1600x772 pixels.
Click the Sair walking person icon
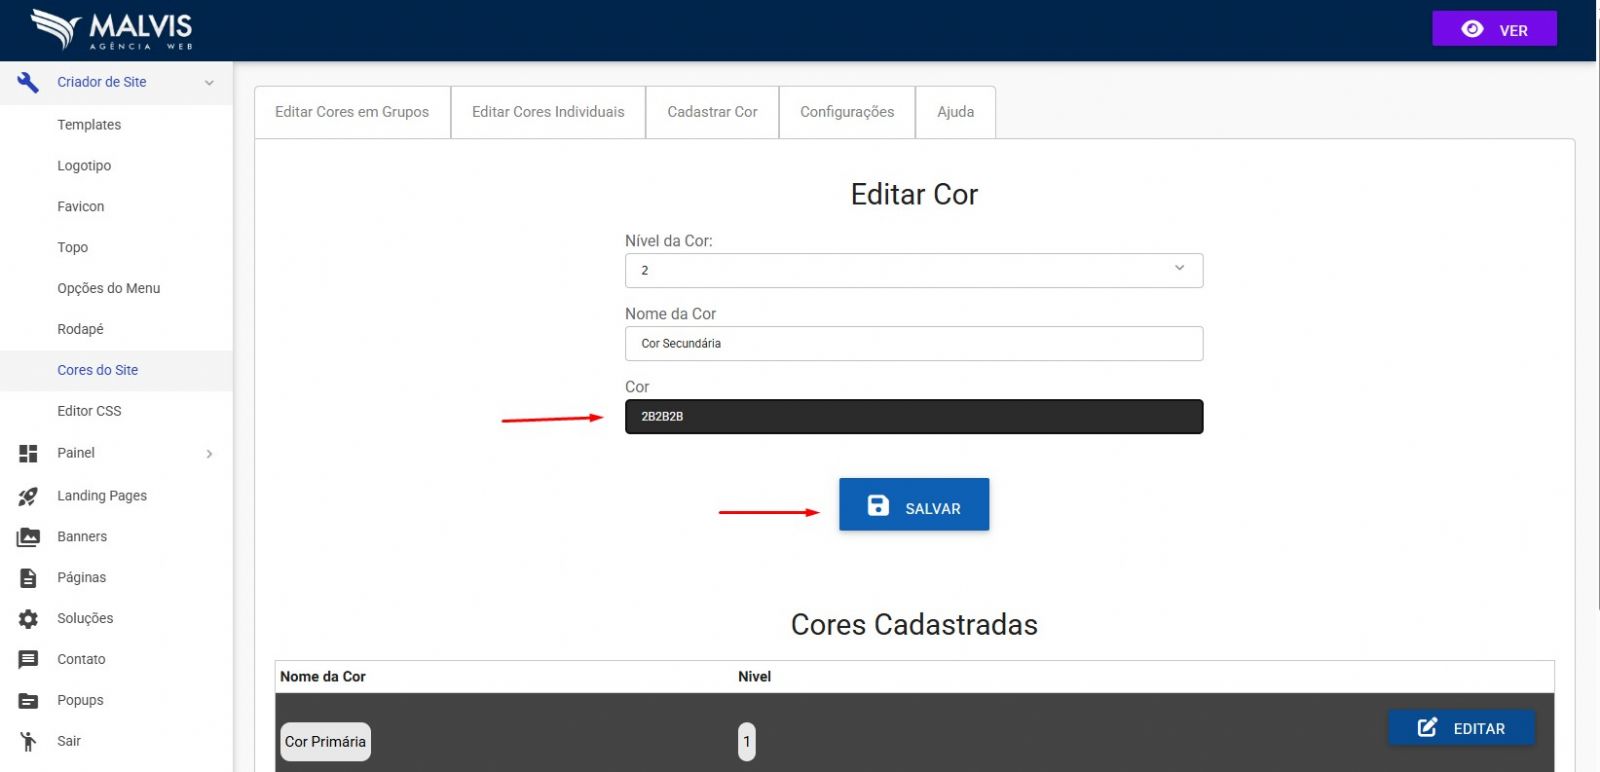[x=28, y=741]
